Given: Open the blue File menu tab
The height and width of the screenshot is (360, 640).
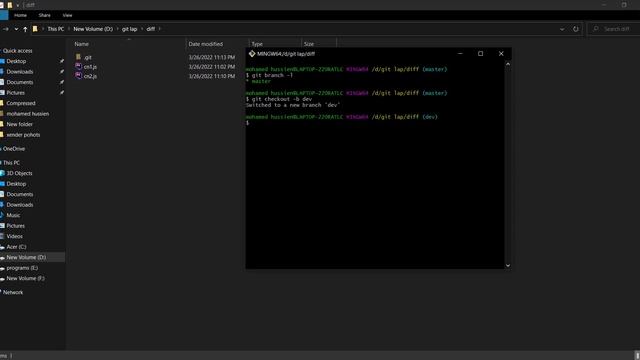Looking at the screenshot, I should coord(4,15).
